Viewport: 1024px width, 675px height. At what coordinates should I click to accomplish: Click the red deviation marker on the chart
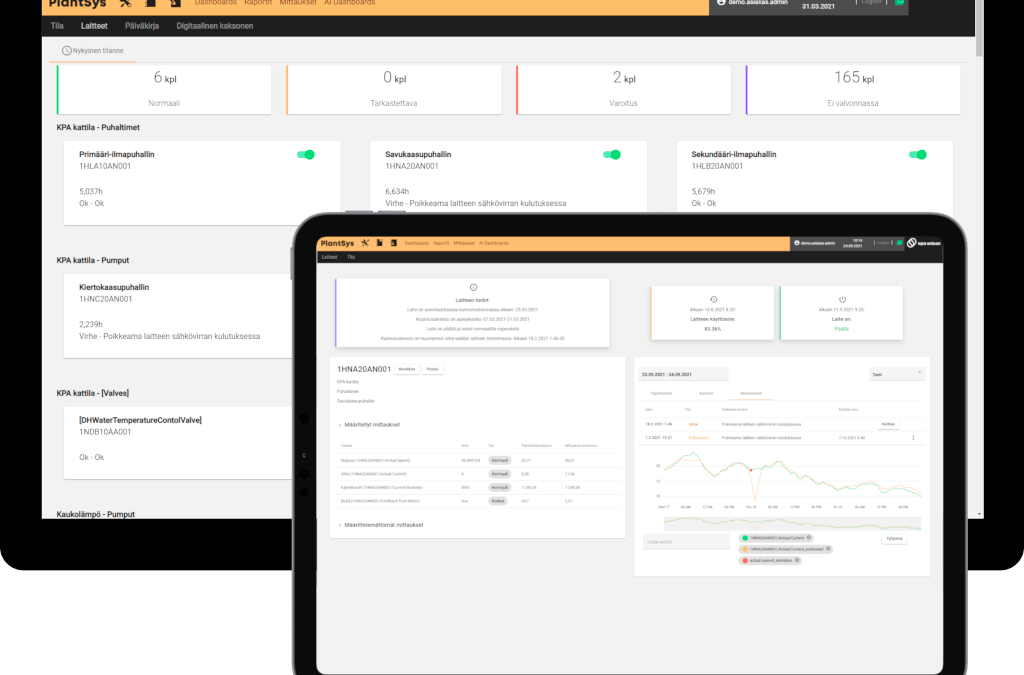[x=751, y=470]
